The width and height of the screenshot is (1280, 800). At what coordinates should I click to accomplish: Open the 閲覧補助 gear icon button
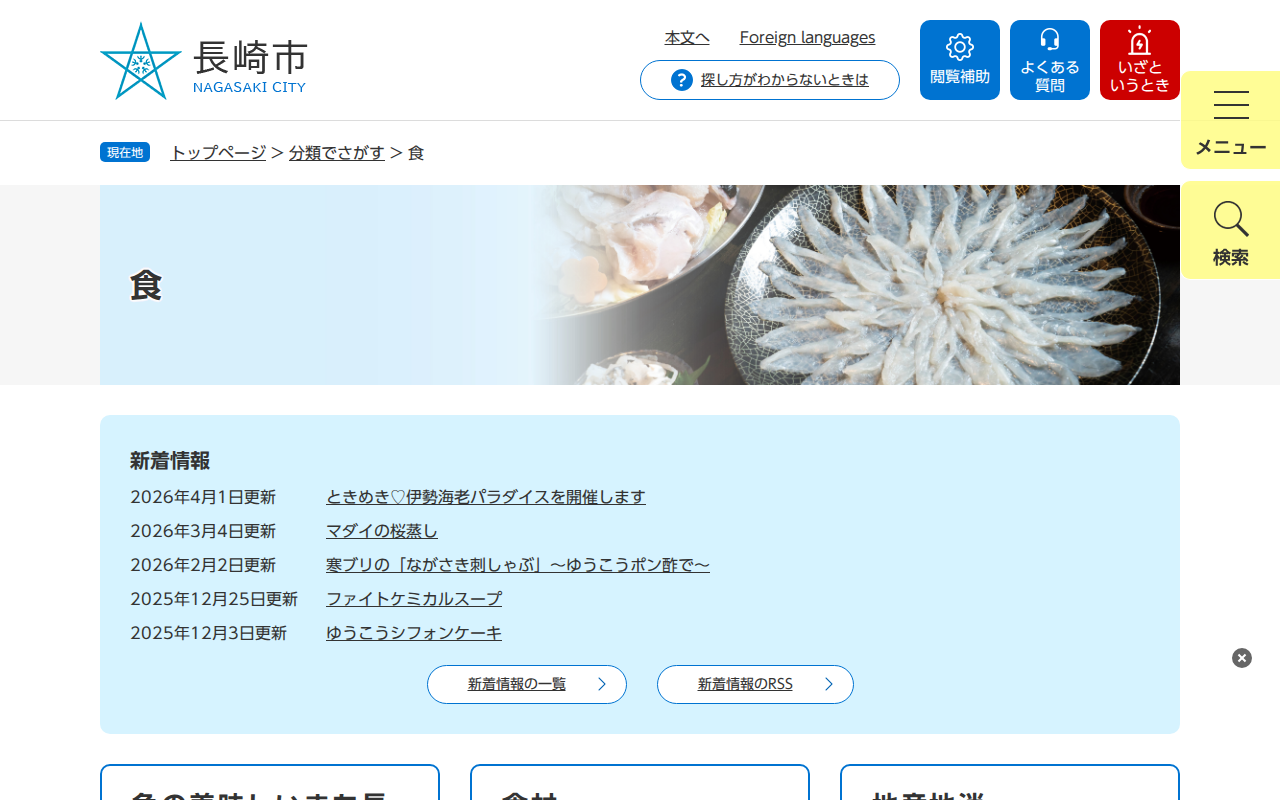(x=960, y=60)
